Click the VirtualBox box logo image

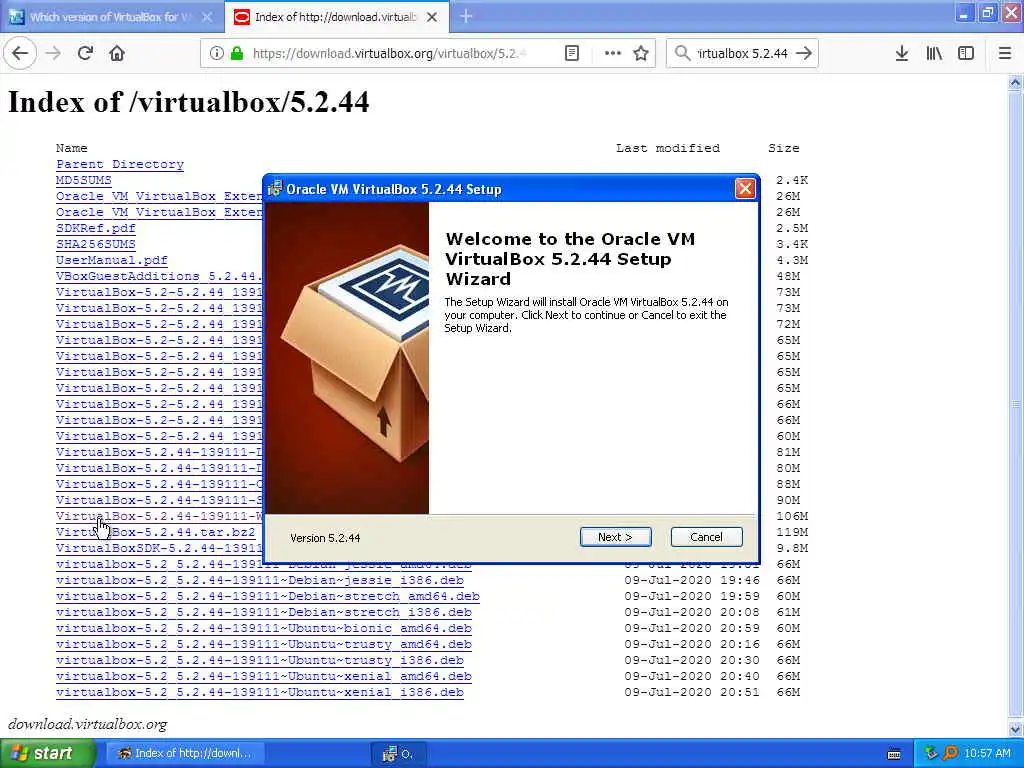347,358
